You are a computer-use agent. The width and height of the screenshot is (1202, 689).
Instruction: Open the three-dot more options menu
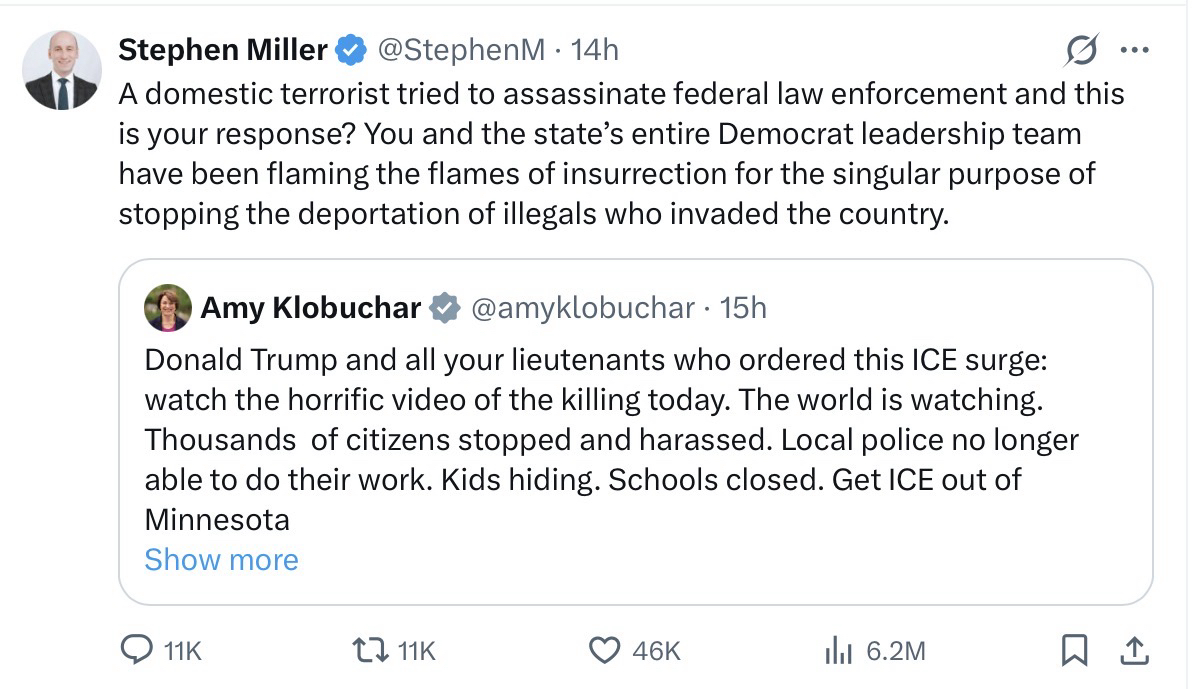coord(1135,49)
